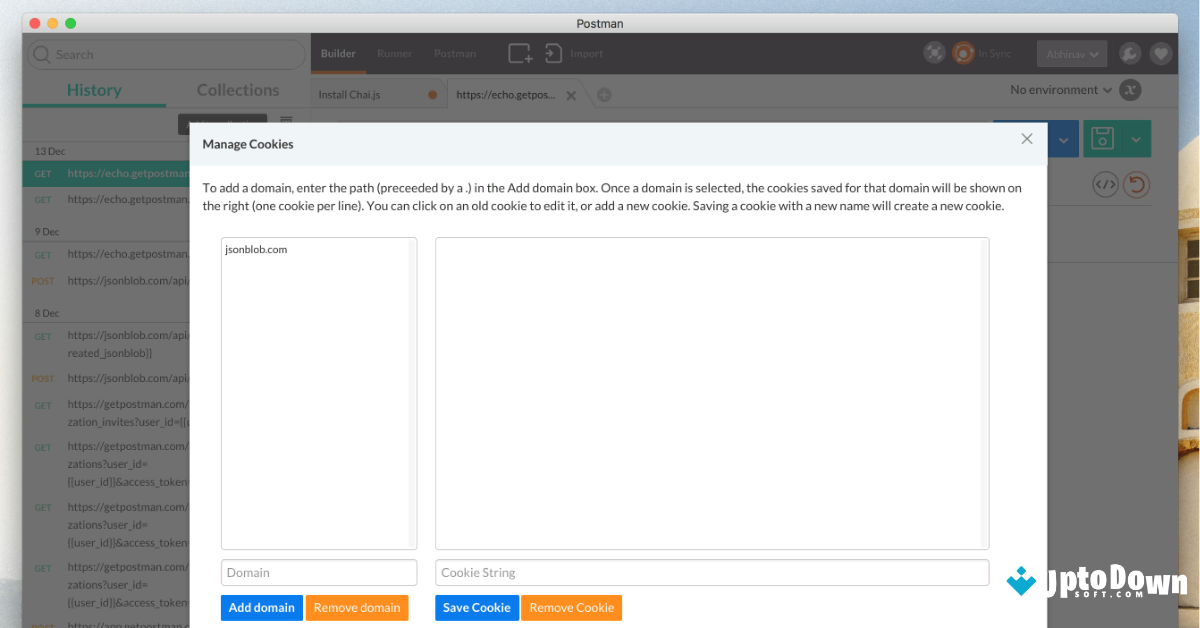Switch to the Builder tab
This screenshot has height=628, width=1200.
click(338, 54)
